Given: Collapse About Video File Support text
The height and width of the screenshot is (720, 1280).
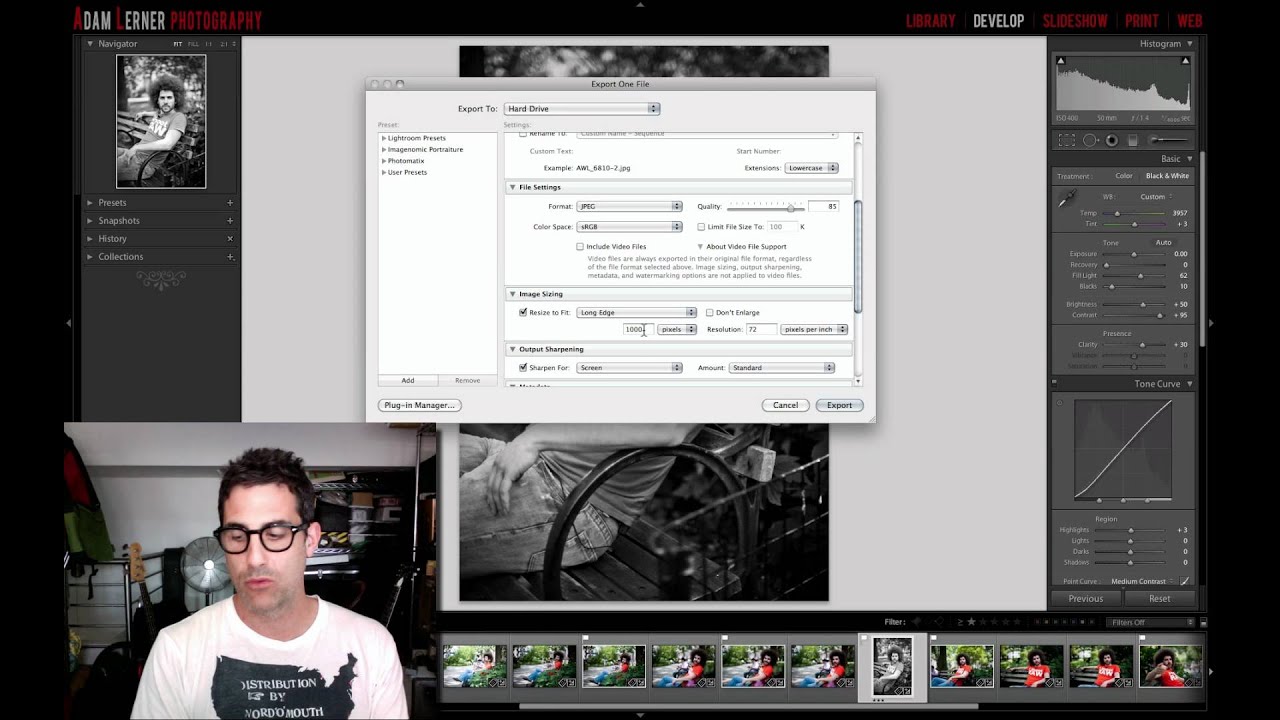Looking at the screenshot, I should pos(700,247).
